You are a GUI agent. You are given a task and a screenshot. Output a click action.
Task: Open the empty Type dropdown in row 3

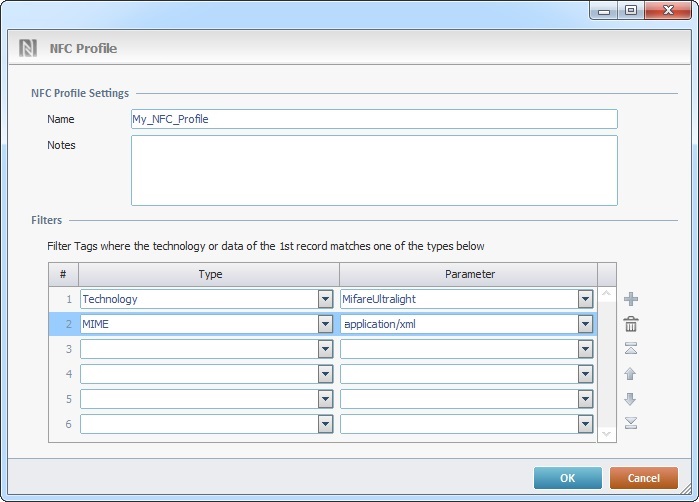(325, 349)
